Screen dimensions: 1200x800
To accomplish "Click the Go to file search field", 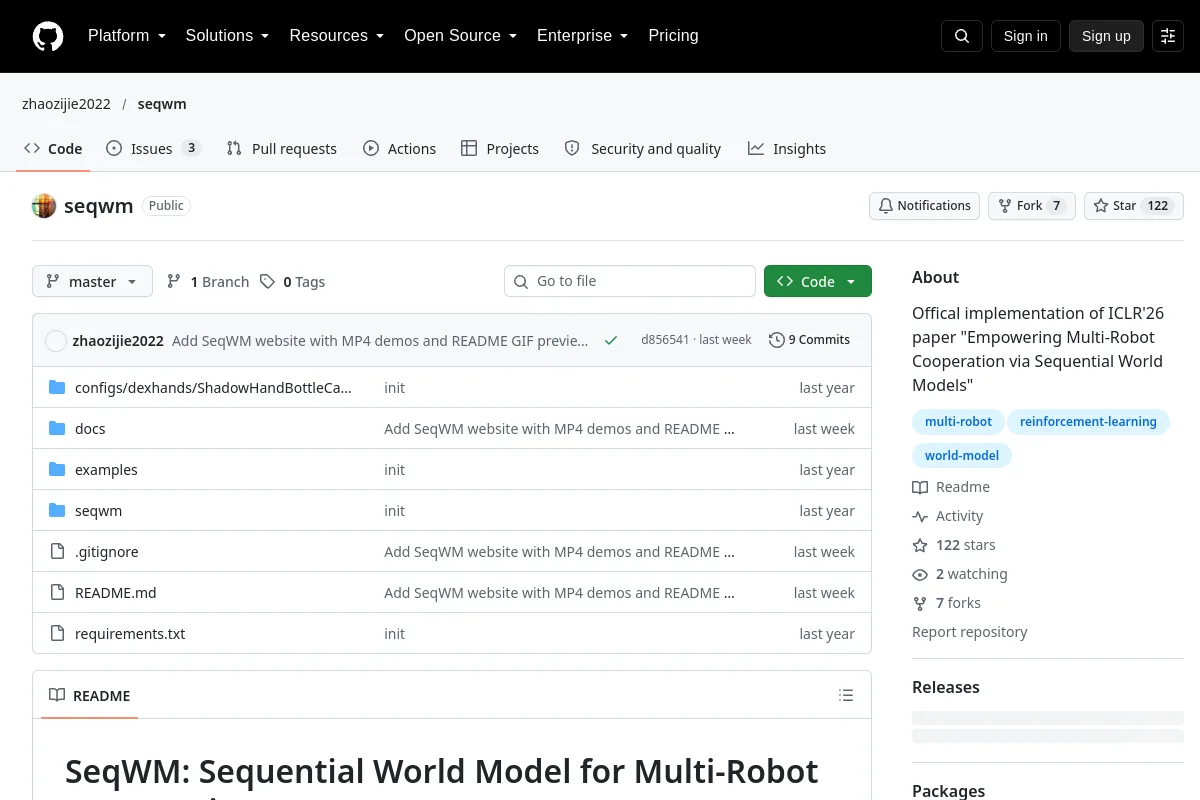I will pos(630,281).
